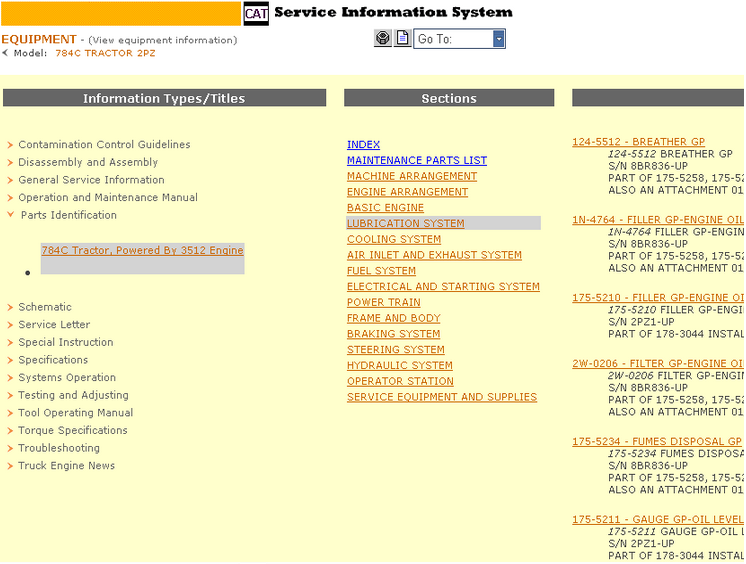Open Troubleshooting information type
746x564 pixels.
pyautogui.click(x=59, y=448)
